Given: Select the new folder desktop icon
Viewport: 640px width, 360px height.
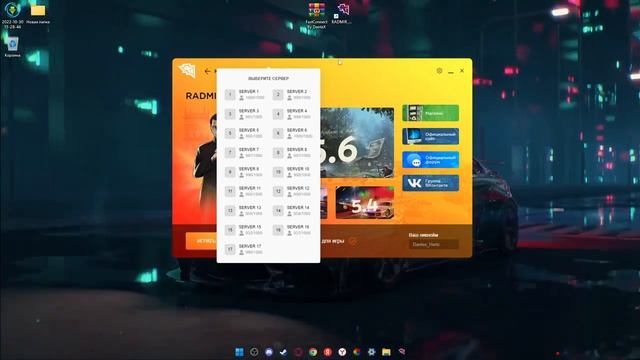Looking at the screenshot, I should [38, 14].
